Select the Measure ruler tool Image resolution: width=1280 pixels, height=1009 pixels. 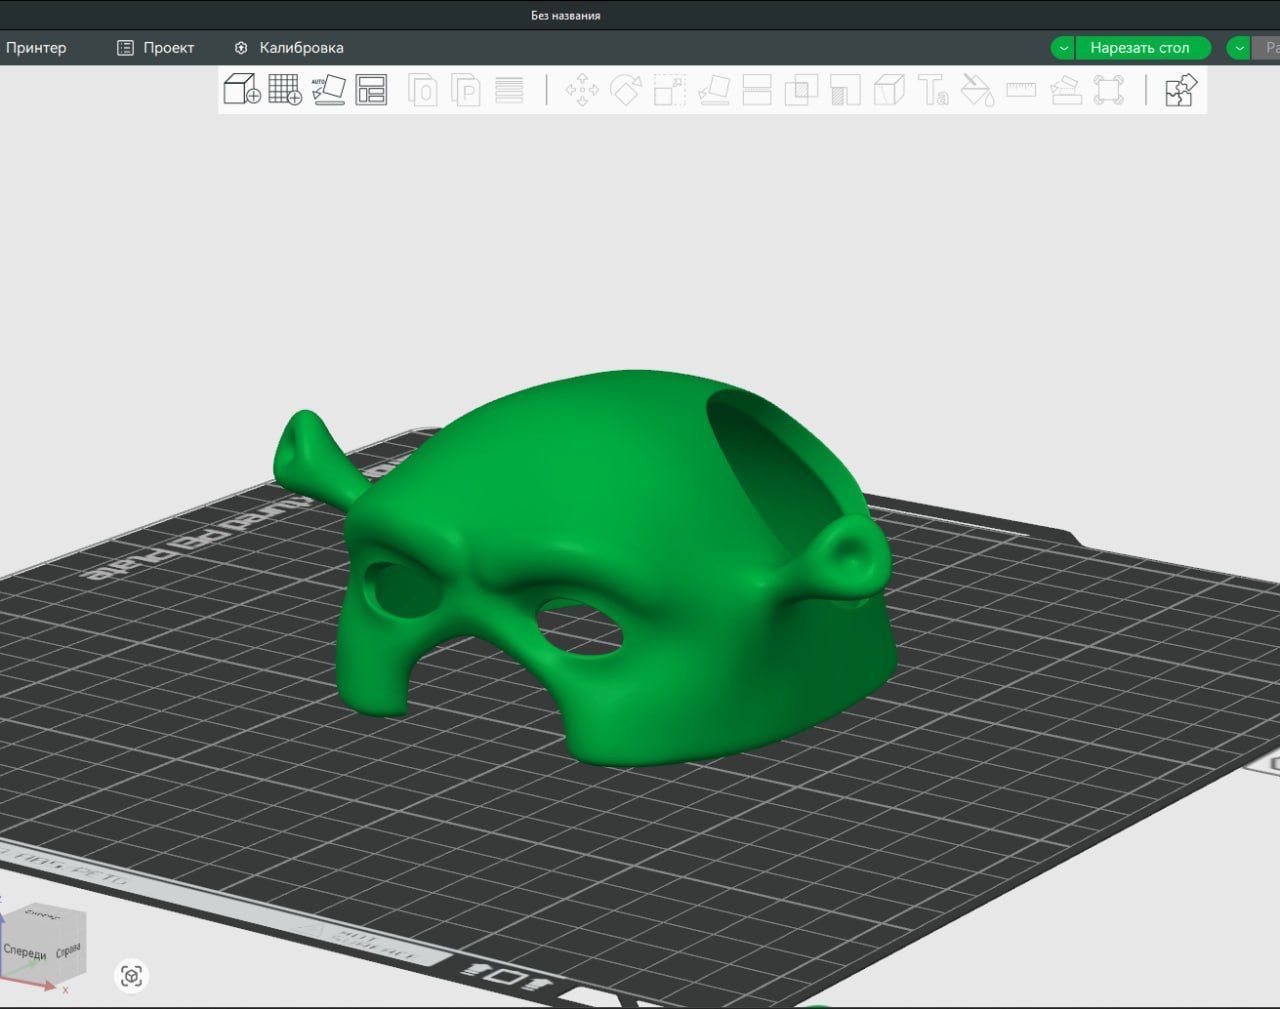(x=1021, y=90)
